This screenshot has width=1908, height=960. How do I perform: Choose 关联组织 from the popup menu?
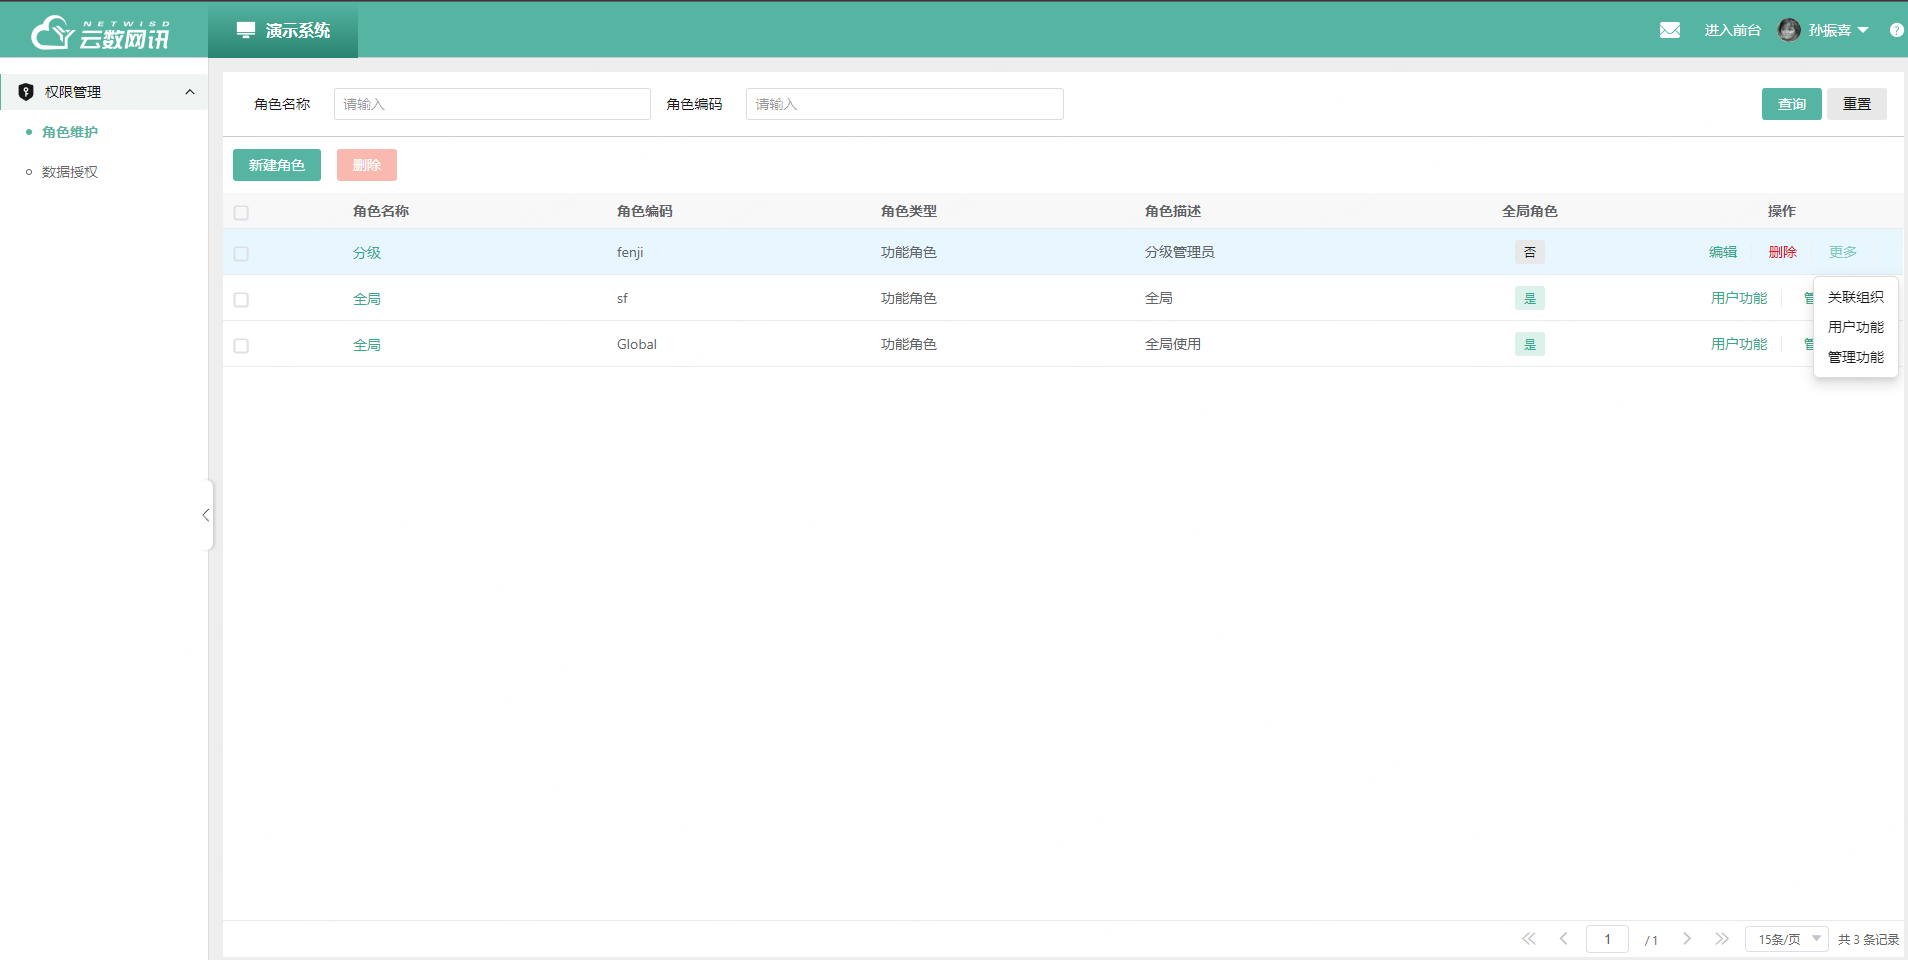tap(1855, 297)
